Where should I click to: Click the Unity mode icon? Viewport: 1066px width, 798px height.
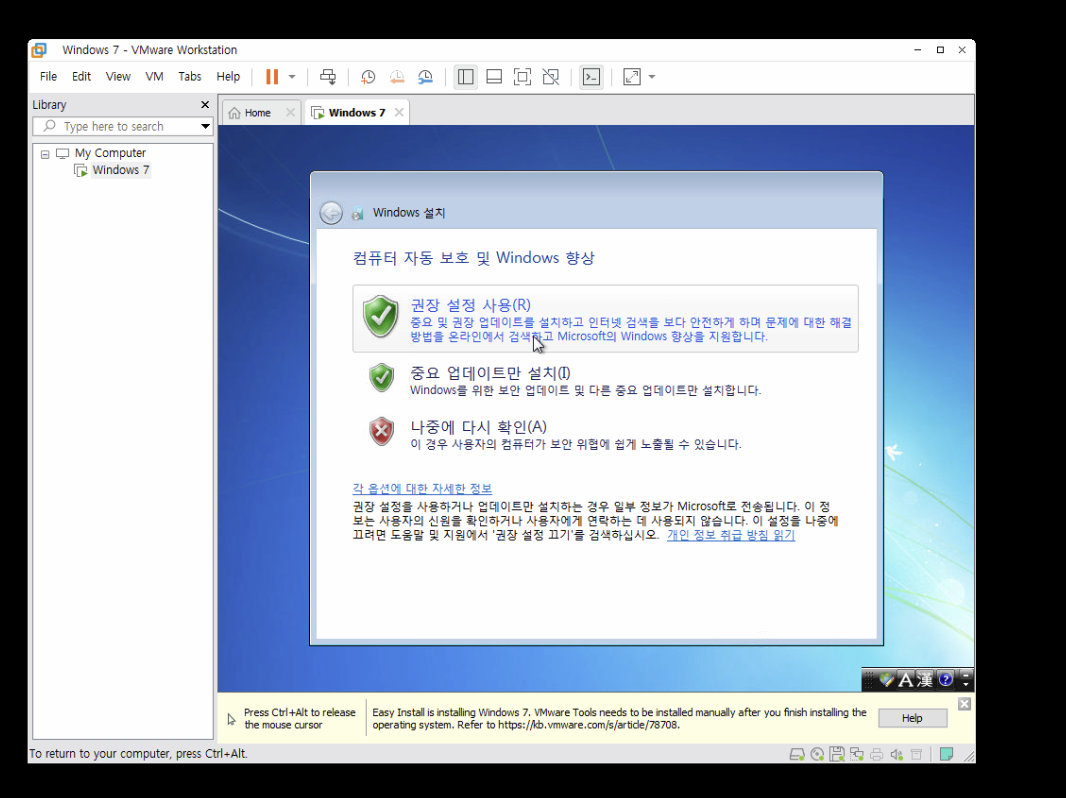[x=551, y=77]
